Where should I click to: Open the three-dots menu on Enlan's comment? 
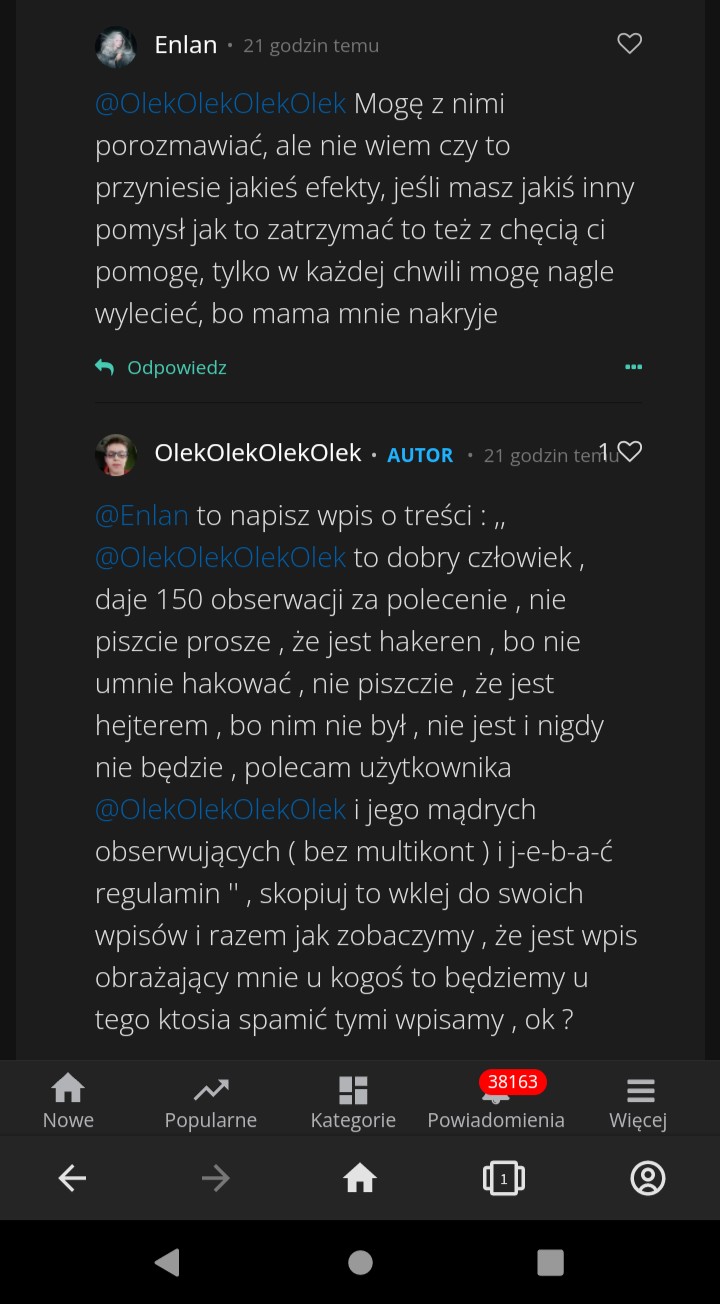click(x=633, y=367)
